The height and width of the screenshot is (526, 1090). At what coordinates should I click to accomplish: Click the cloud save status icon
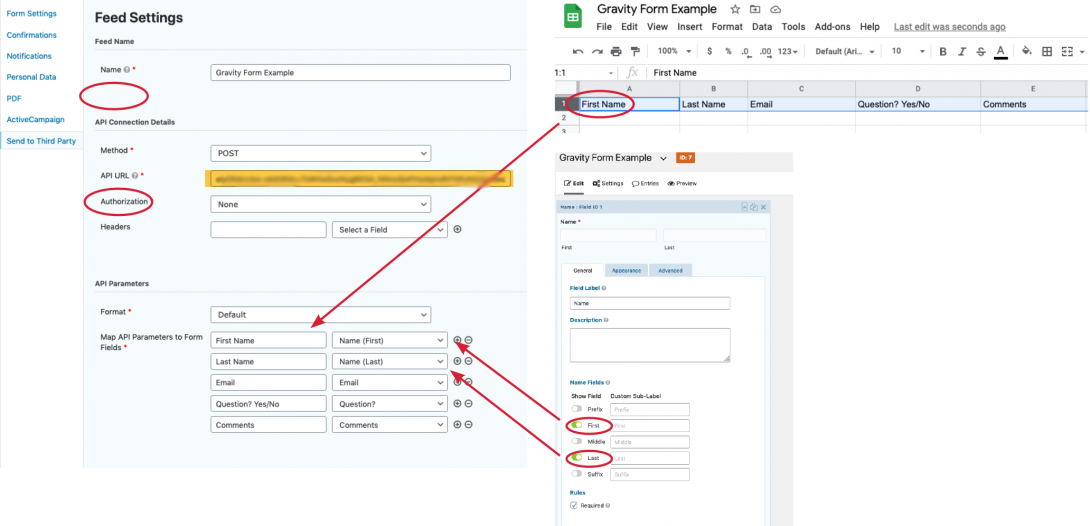pos(776,9)
